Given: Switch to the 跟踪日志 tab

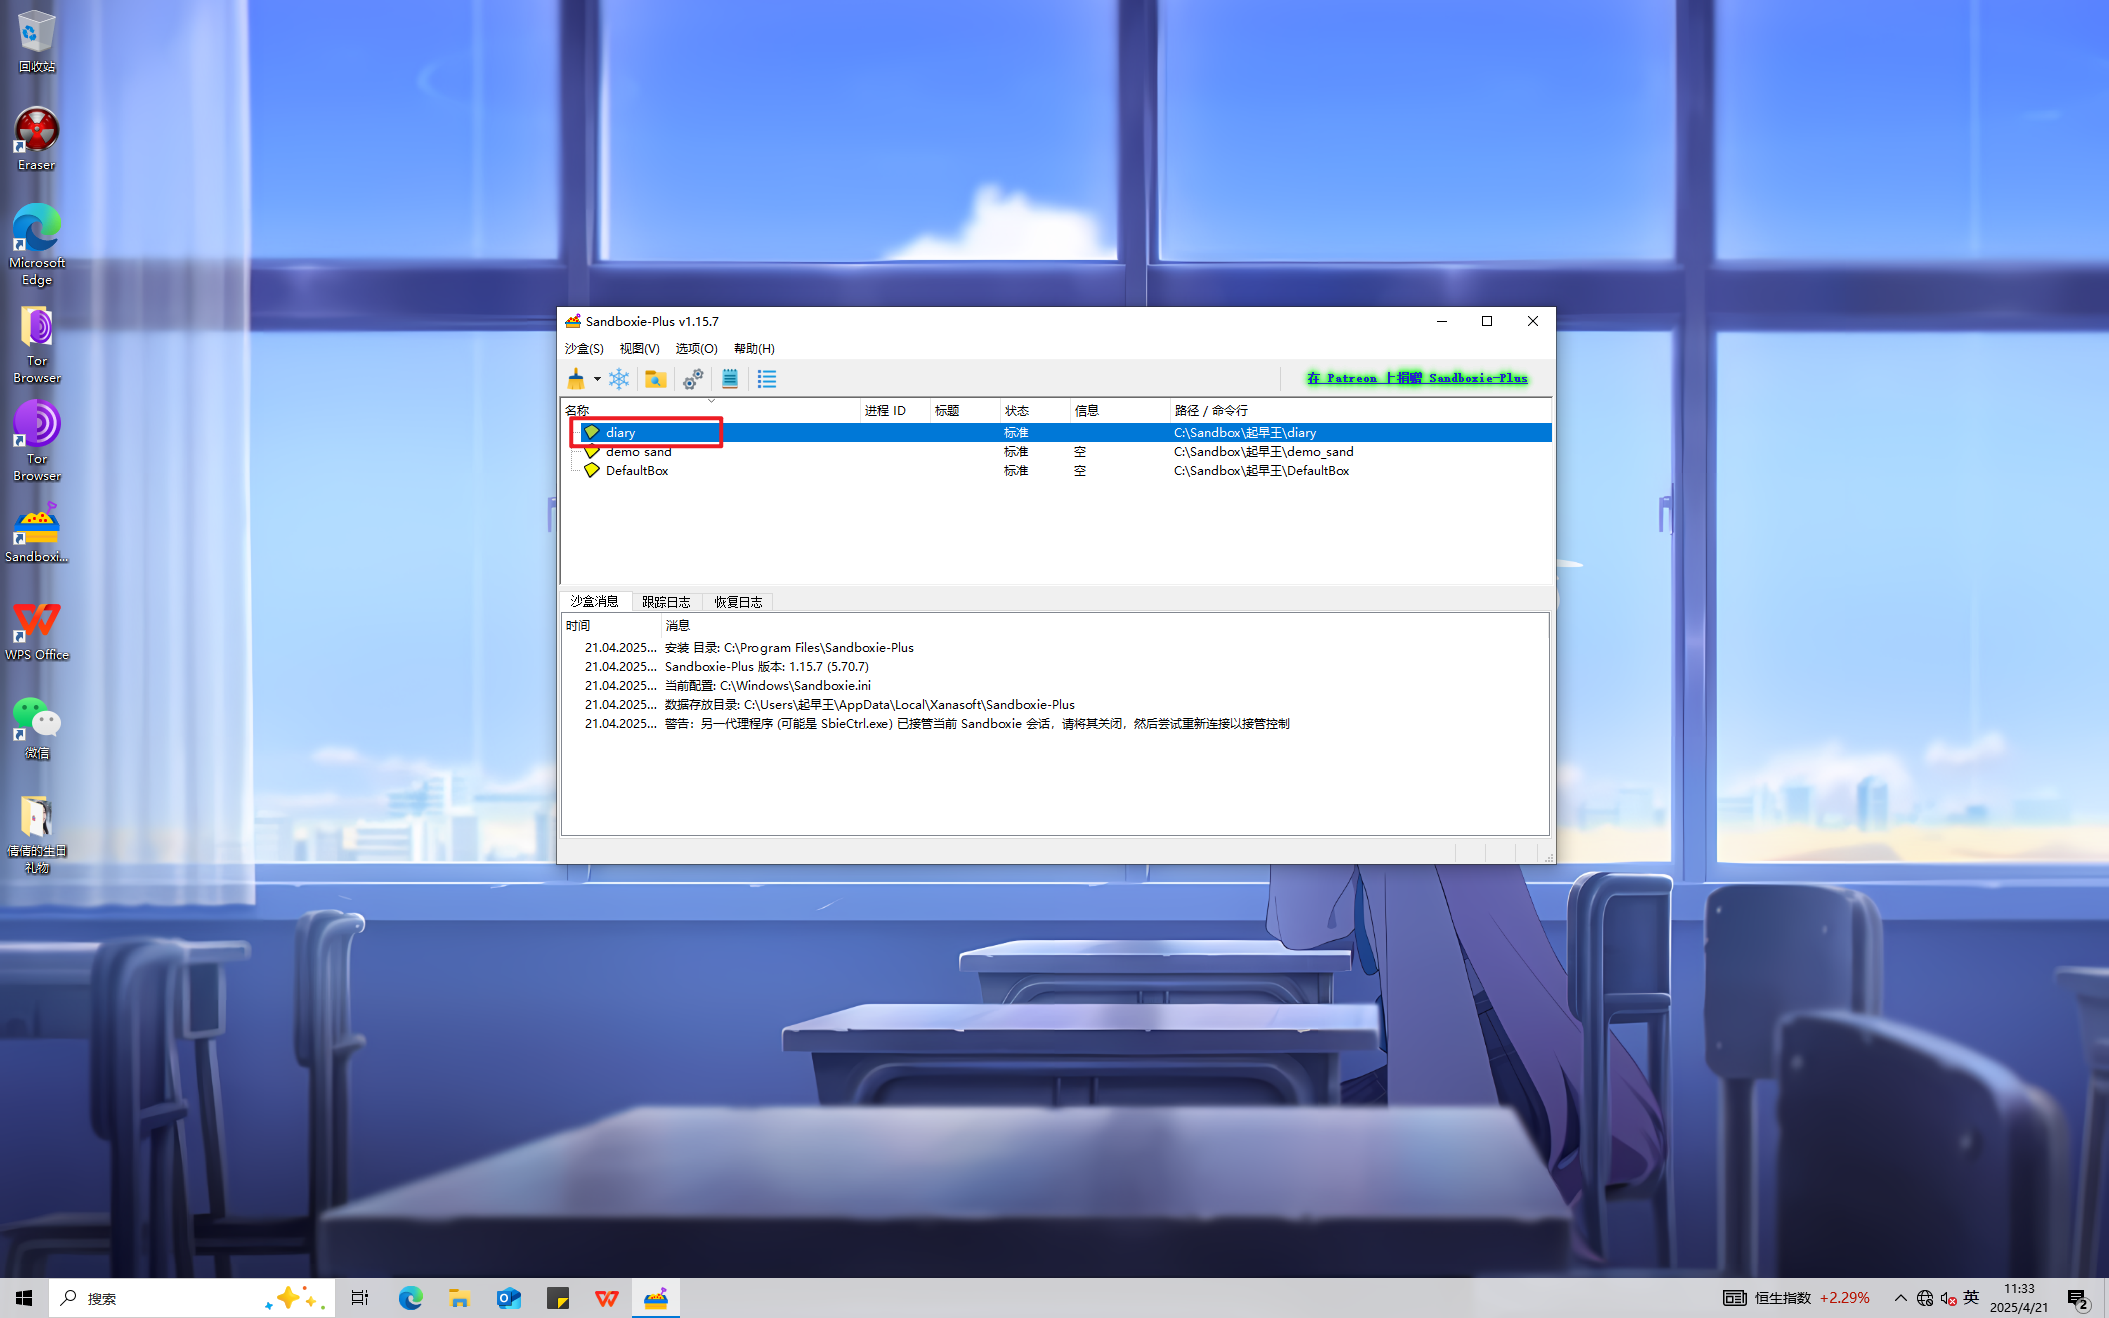Looking at the screenshot, I should coord(666,602).
